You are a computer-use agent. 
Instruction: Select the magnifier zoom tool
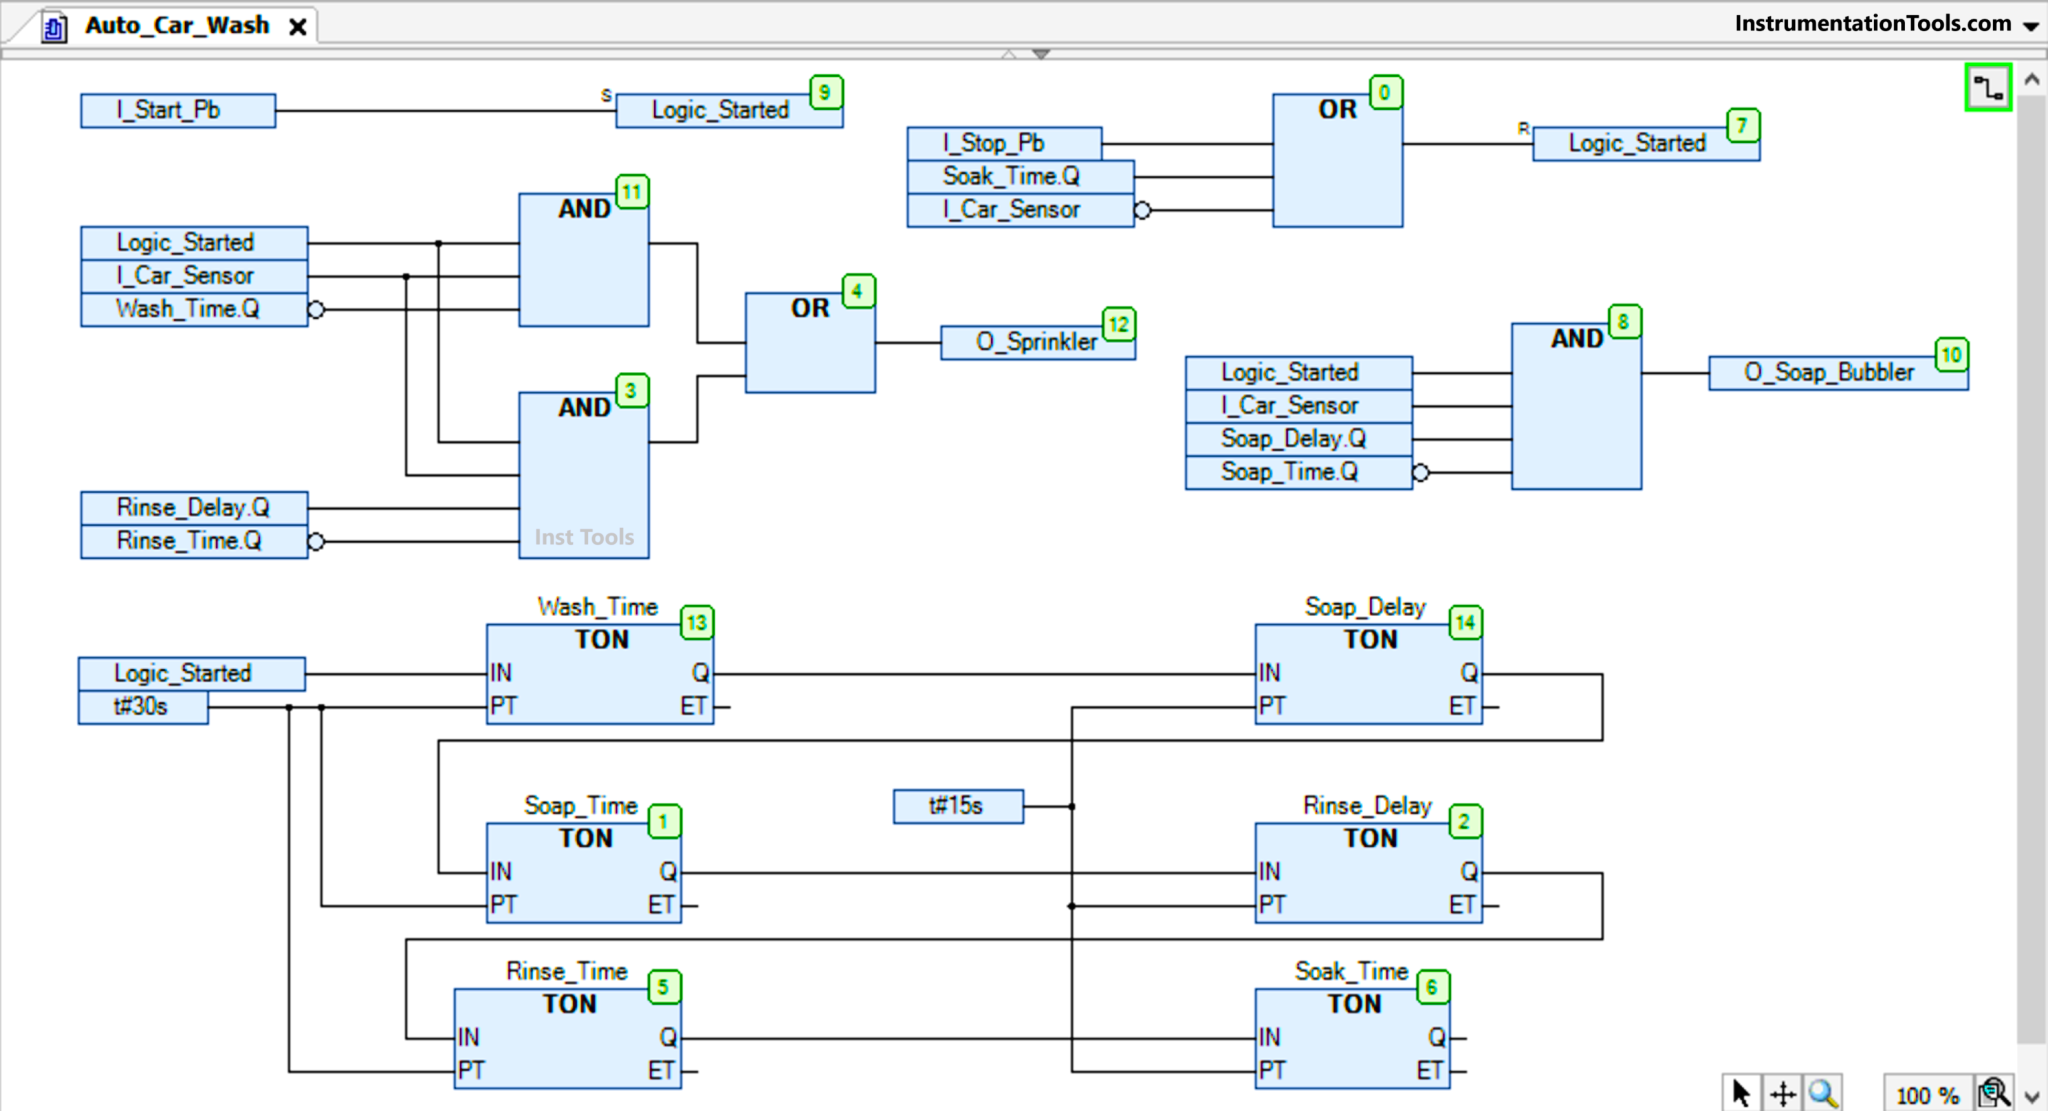point(1823,1093)
